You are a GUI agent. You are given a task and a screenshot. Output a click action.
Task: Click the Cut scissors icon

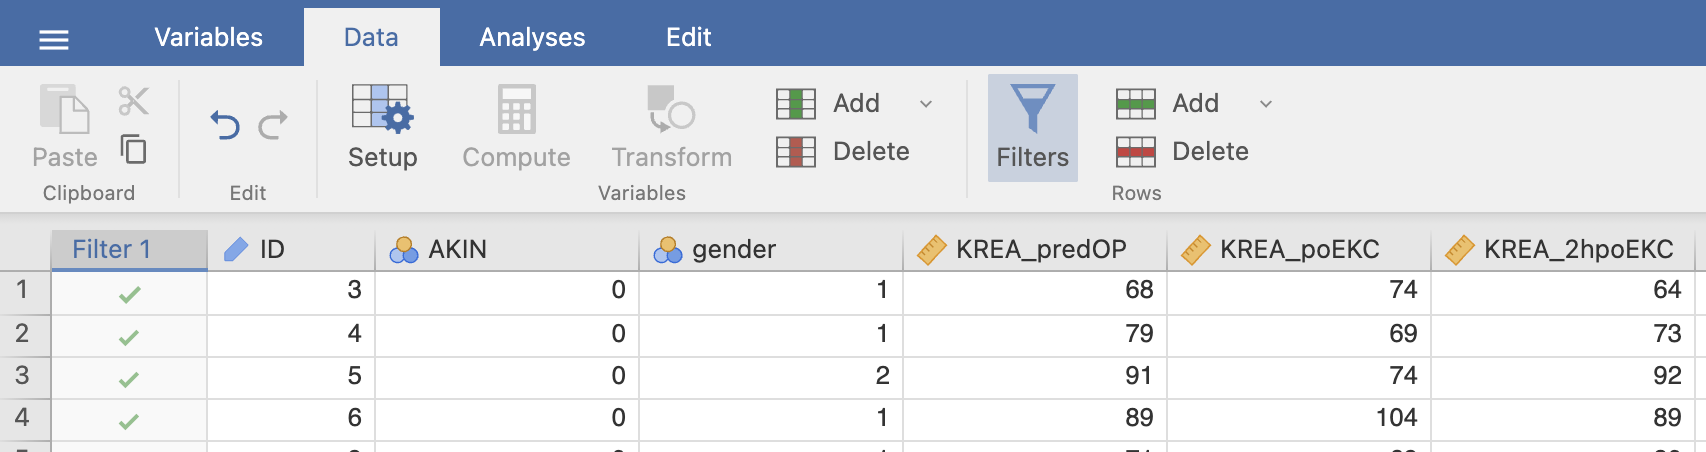133,101
